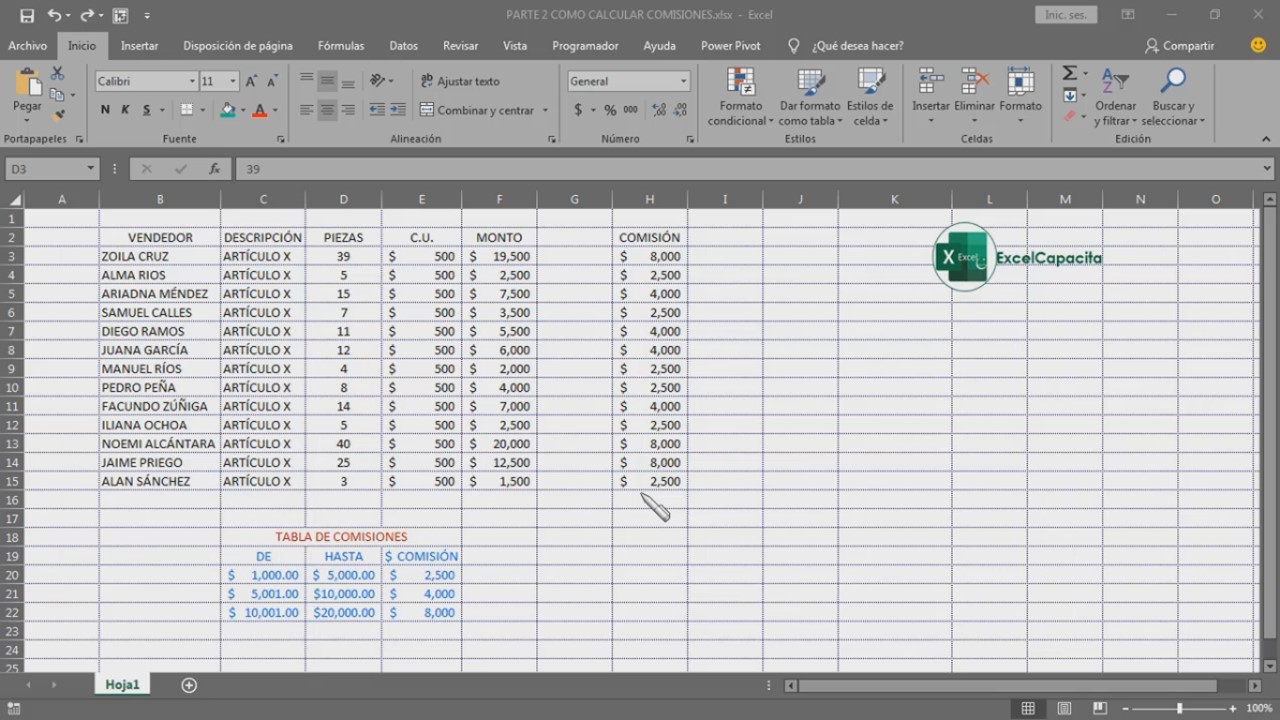Expand Combinar y centrar options arrow

tap(545, 110)
